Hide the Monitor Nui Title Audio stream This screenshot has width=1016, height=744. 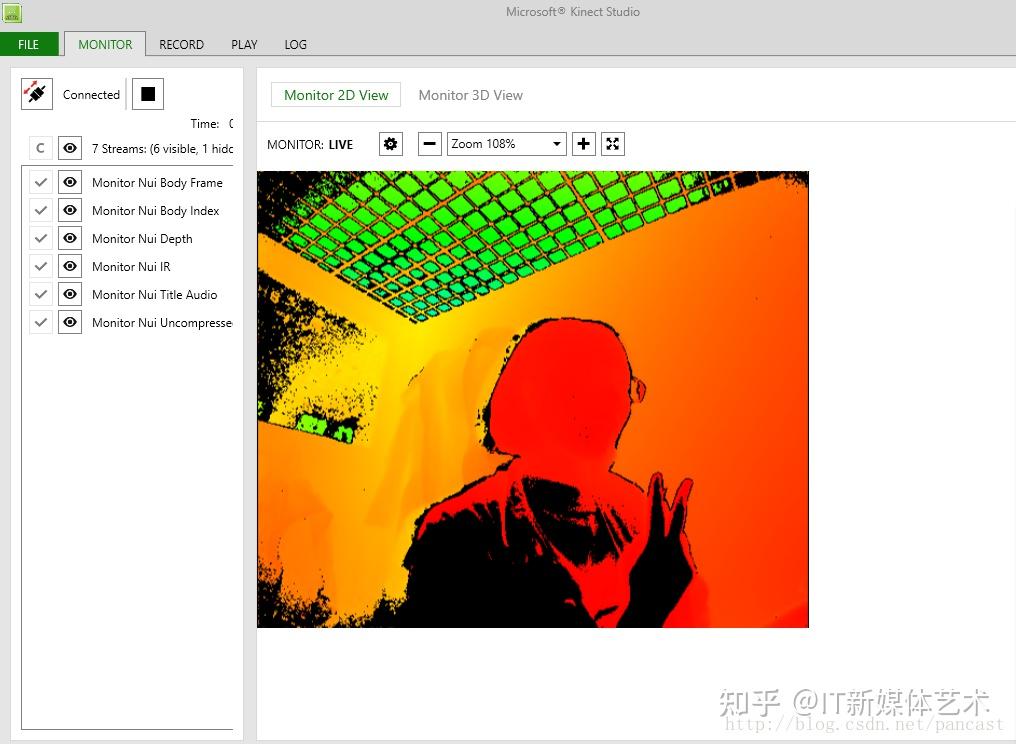pyautogui.click(x=69, y=294)
